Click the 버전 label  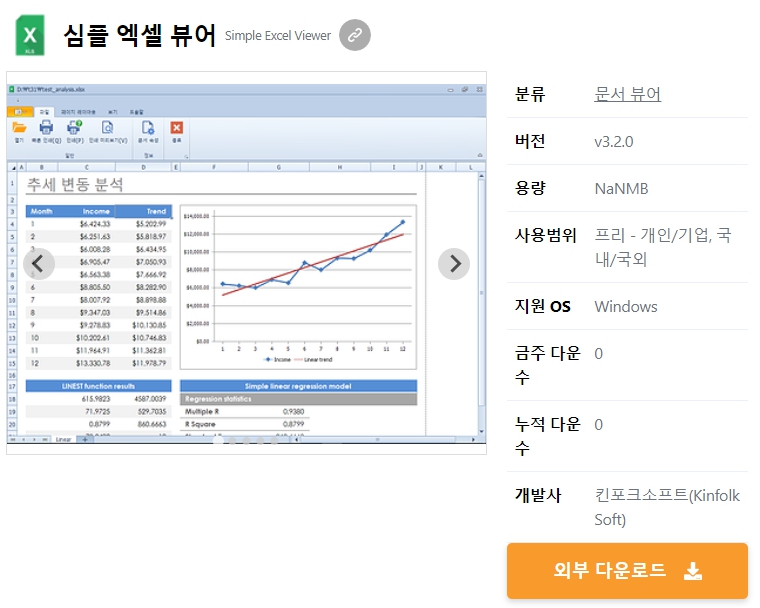click(530, 141)
